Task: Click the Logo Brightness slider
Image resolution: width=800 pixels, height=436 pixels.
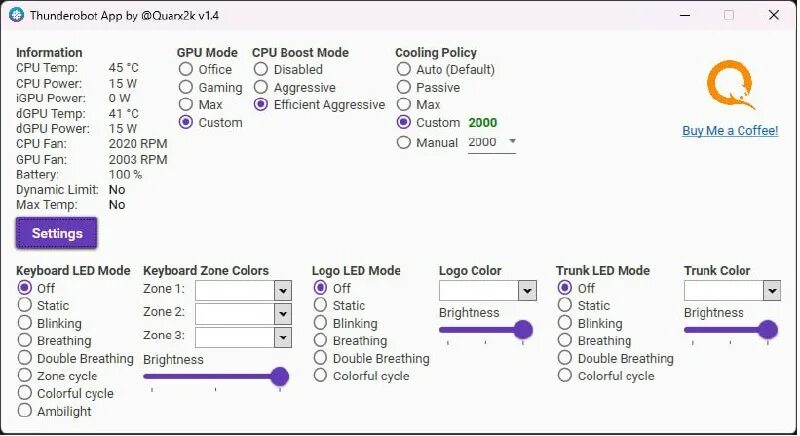Action: 523,329
